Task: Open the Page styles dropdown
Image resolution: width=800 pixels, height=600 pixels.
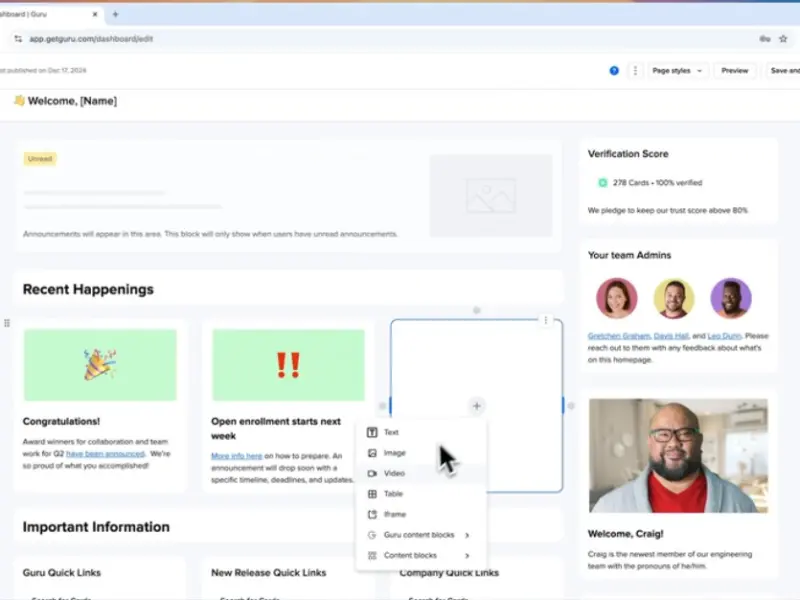Action: click(677, 70)
